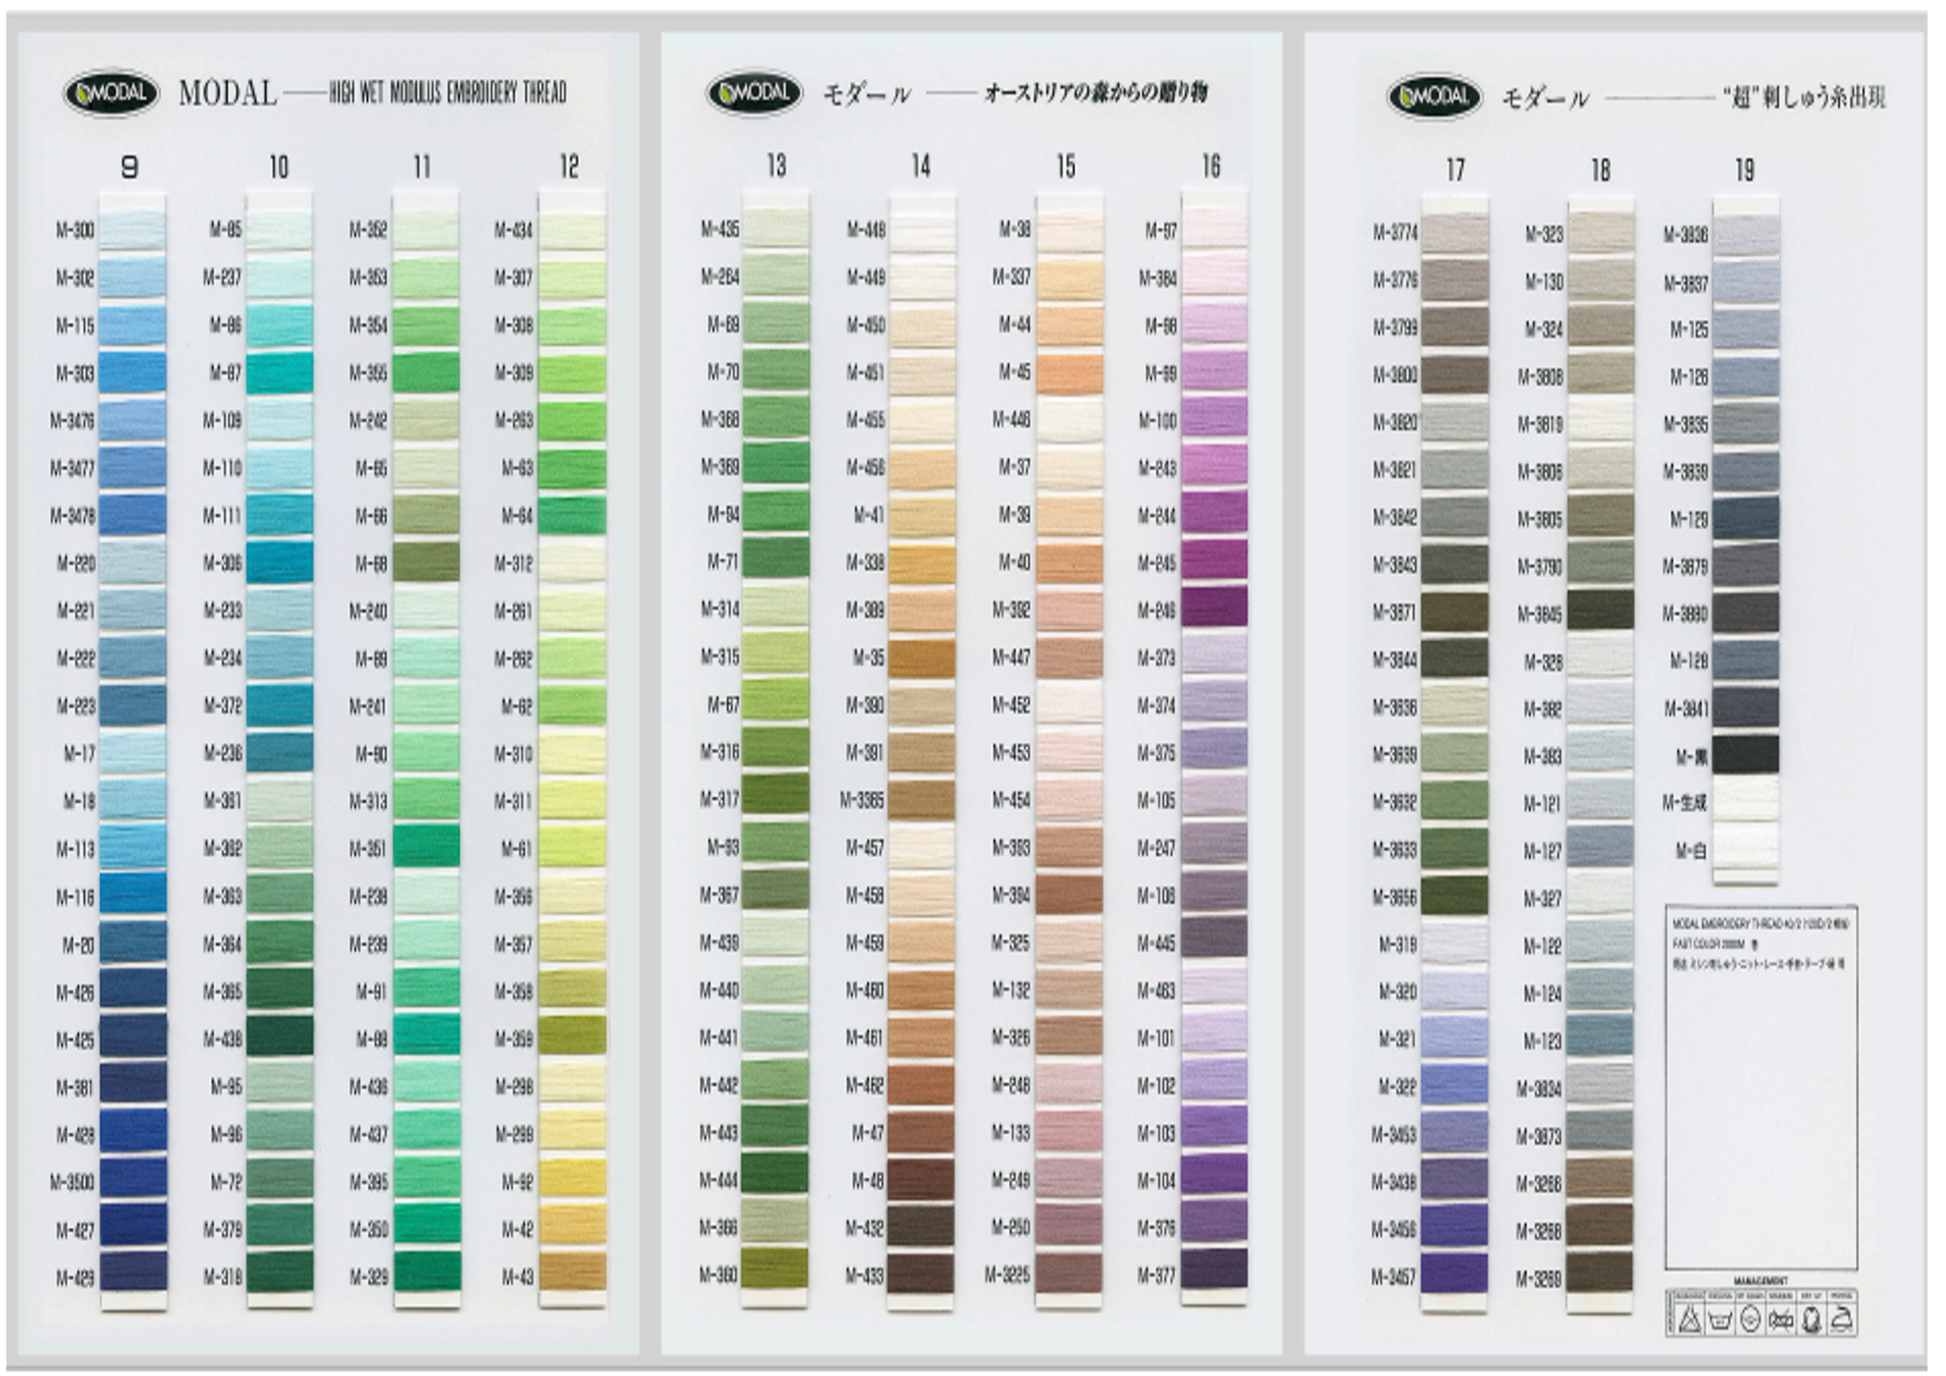
Task: Select the M-303 blue thread swatch
Action: 132,373
